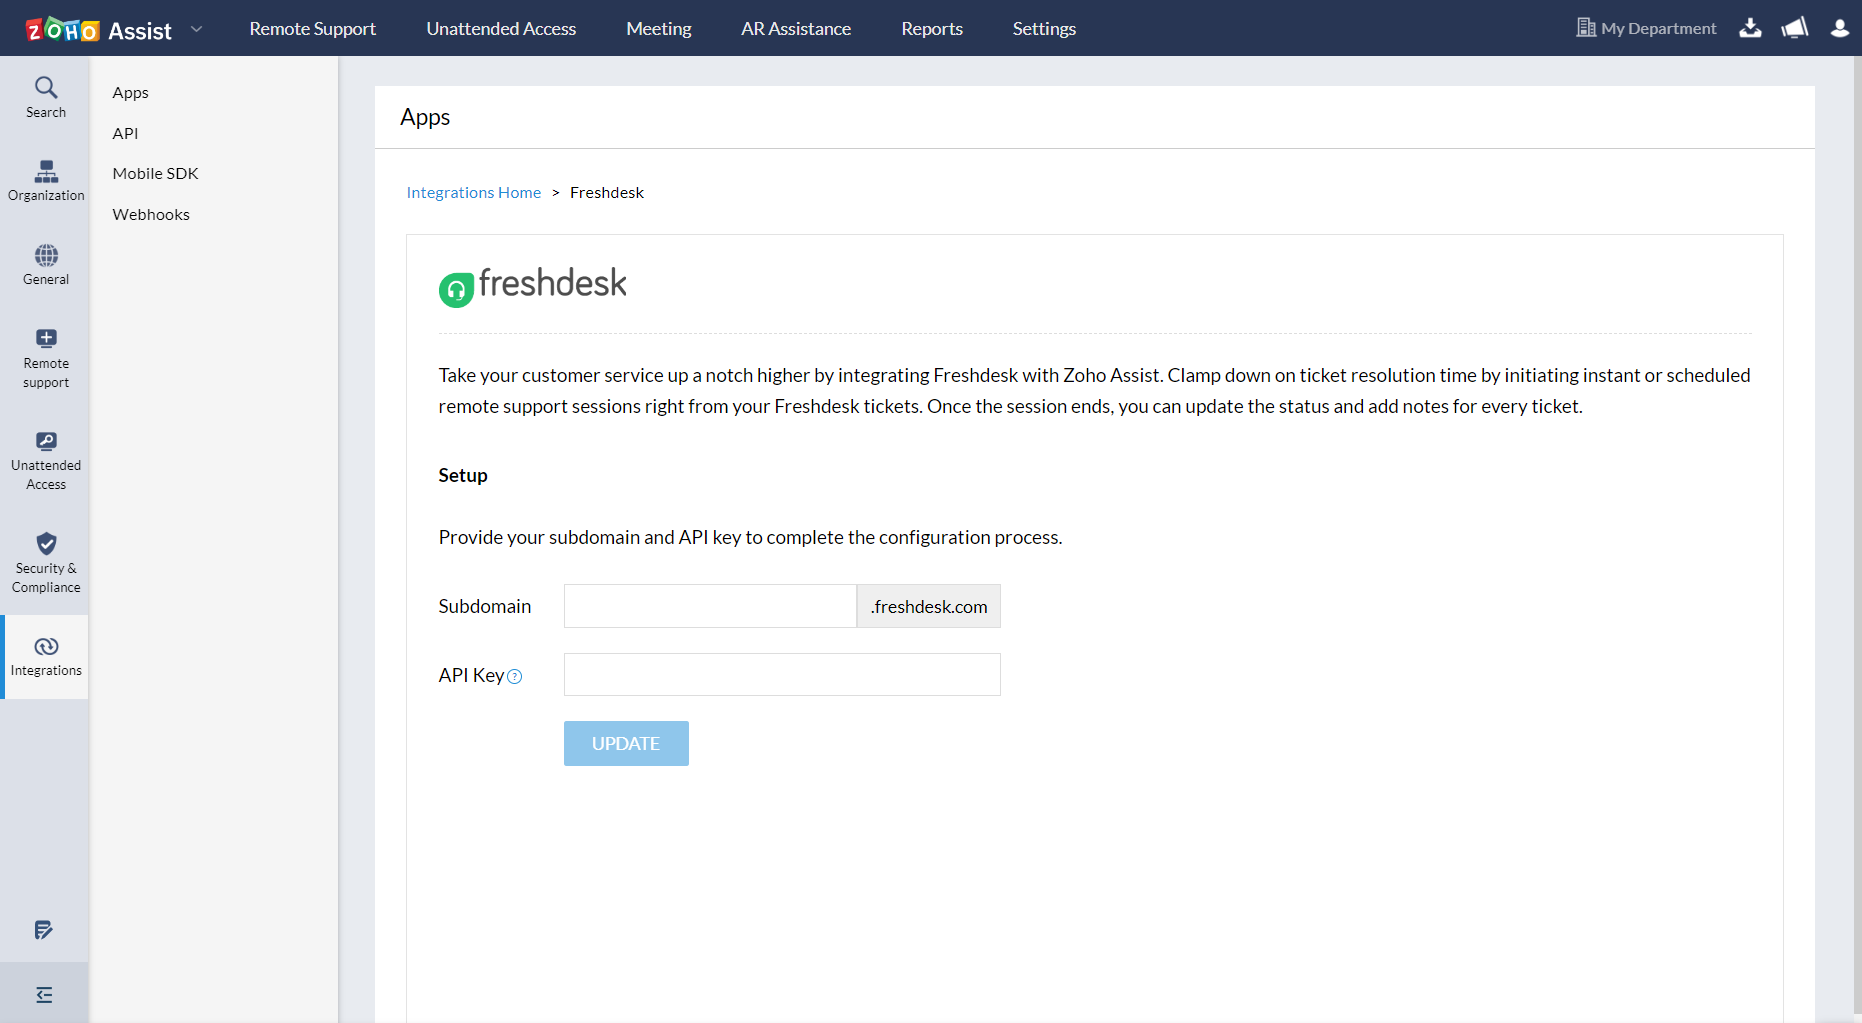The image size is (1862, 1023).
Task: Focus the Subdomain input field
Action: coord(710,606)
